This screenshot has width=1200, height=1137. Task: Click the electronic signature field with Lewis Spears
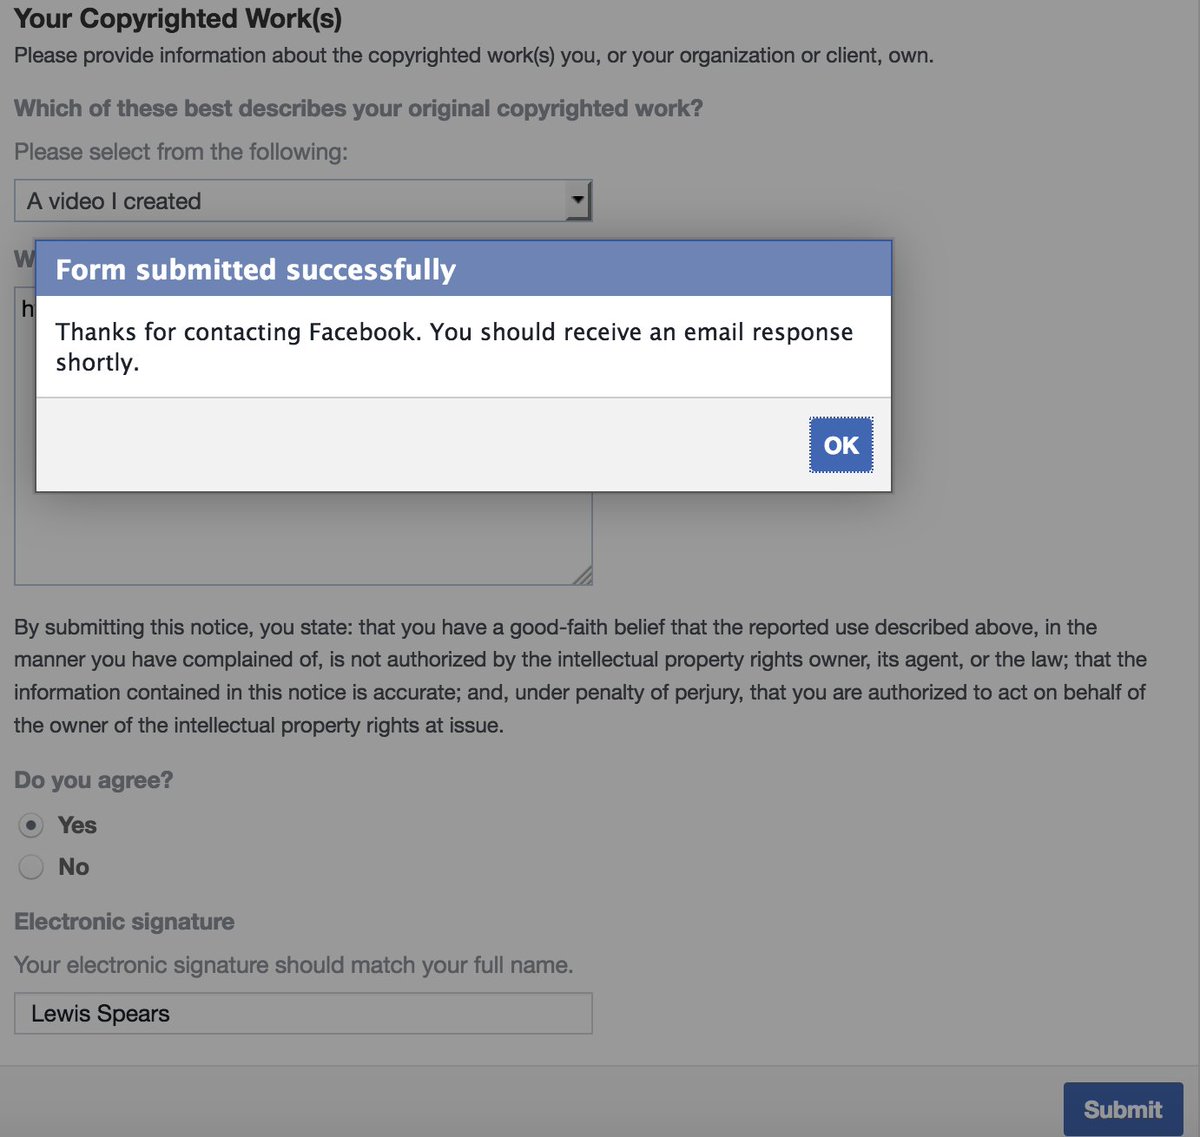tap(303, 1013)
